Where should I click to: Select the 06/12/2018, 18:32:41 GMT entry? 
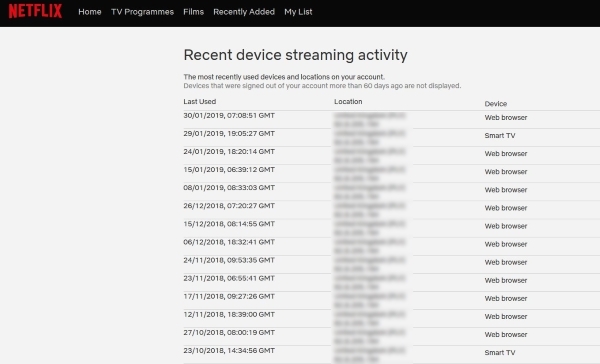coord(229,242)
